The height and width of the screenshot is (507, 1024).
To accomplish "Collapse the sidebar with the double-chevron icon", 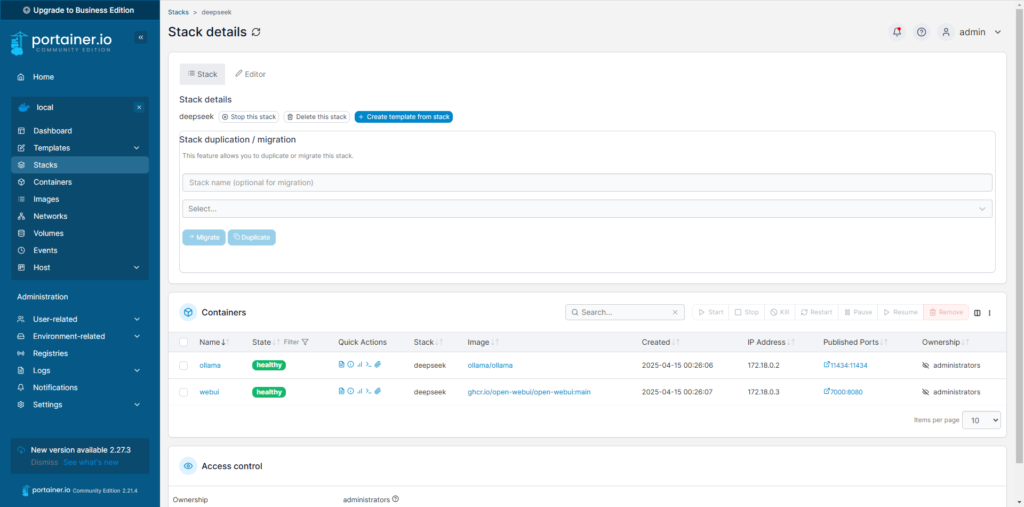I will point(140,38).
